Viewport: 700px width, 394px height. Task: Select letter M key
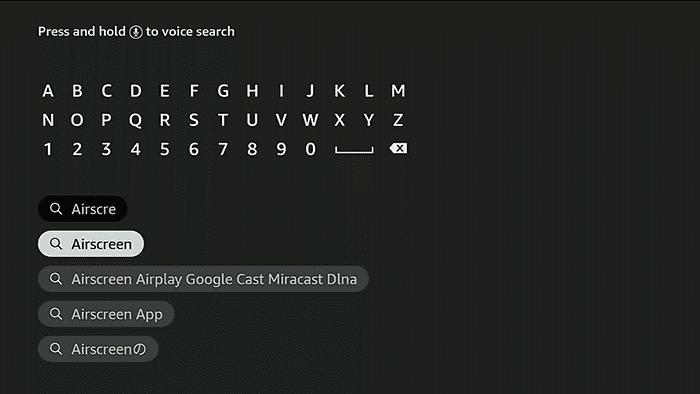tap(398, 91)
